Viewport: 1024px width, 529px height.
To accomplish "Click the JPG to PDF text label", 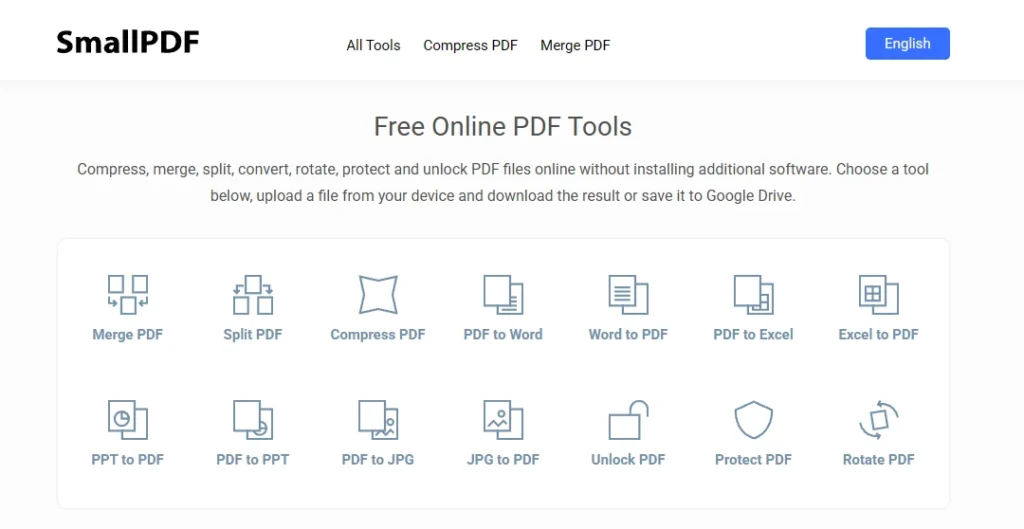I will pos(503,460).
